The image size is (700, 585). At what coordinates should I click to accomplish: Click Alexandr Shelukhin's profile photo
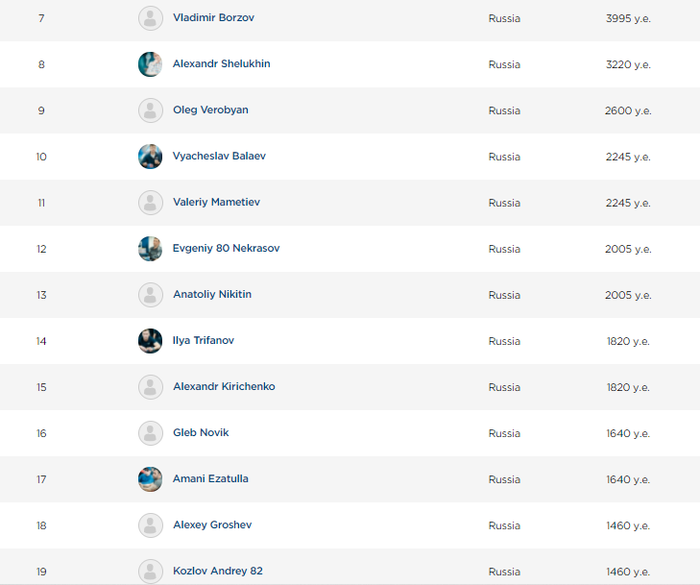(150, 64)
